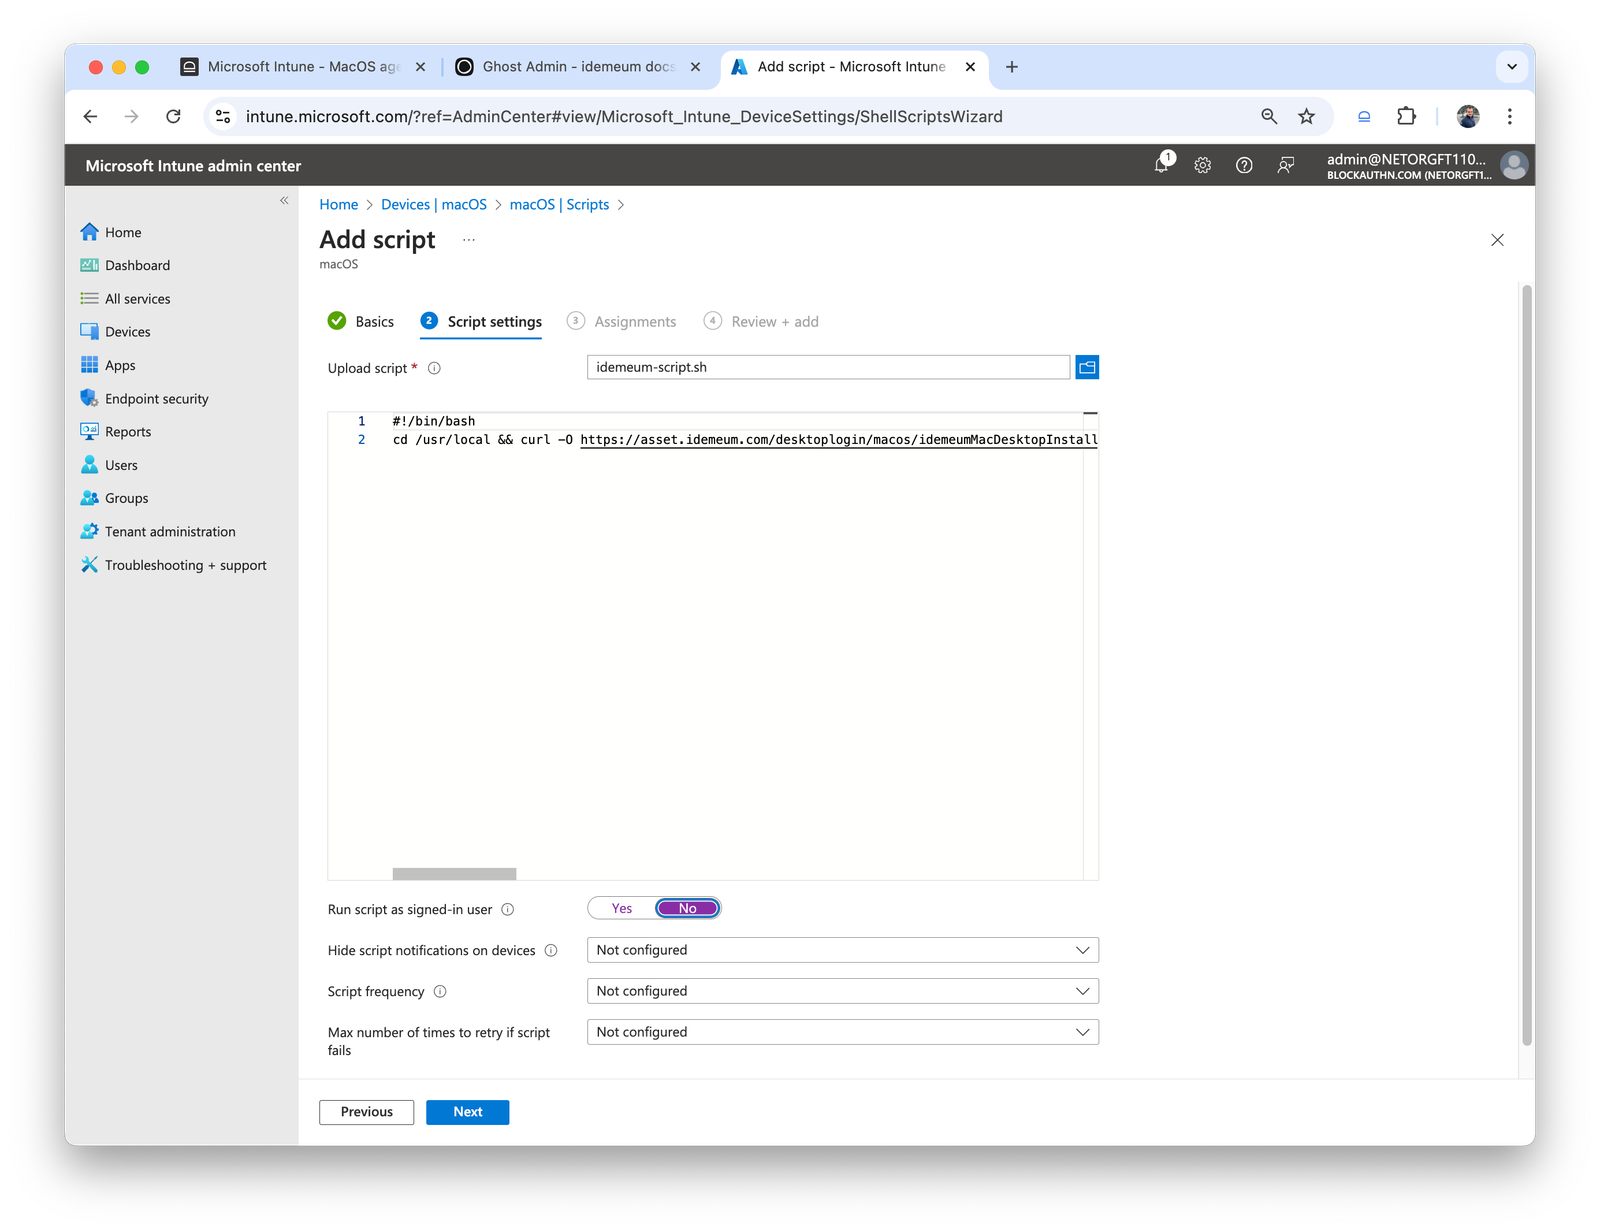
Task: Click the browser forward arrow
Action: click(132, 117)
